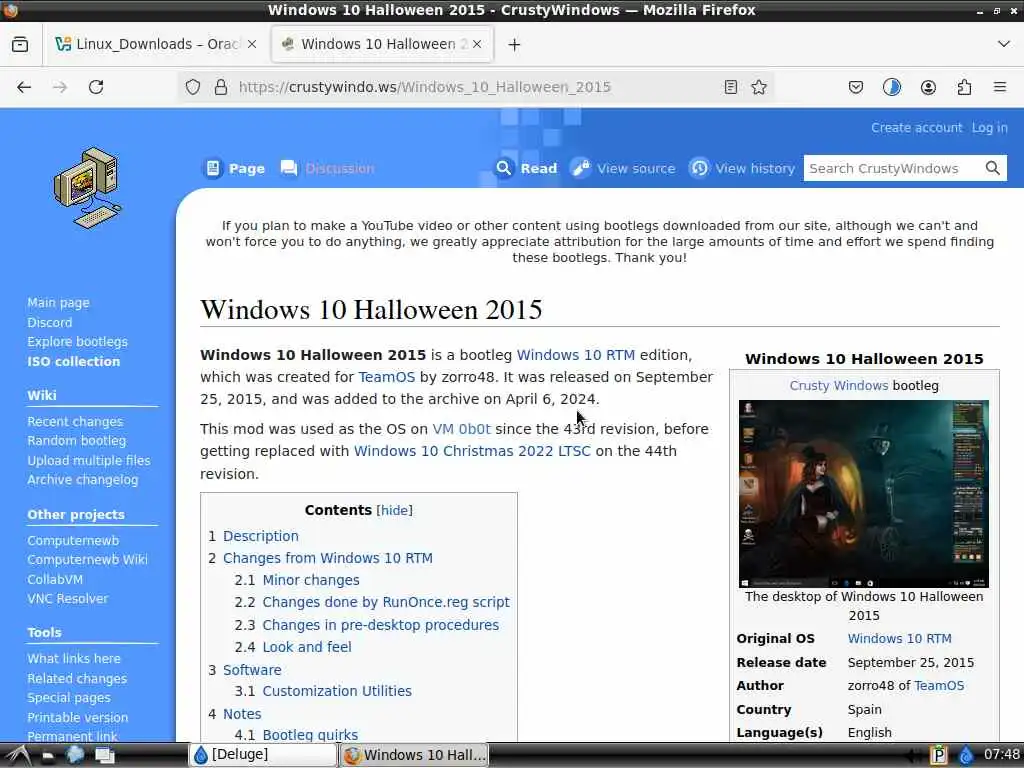The image size is (1024, 768).
Task: Expand the list all tabs chevron
Action: (x=1004, y=44)
